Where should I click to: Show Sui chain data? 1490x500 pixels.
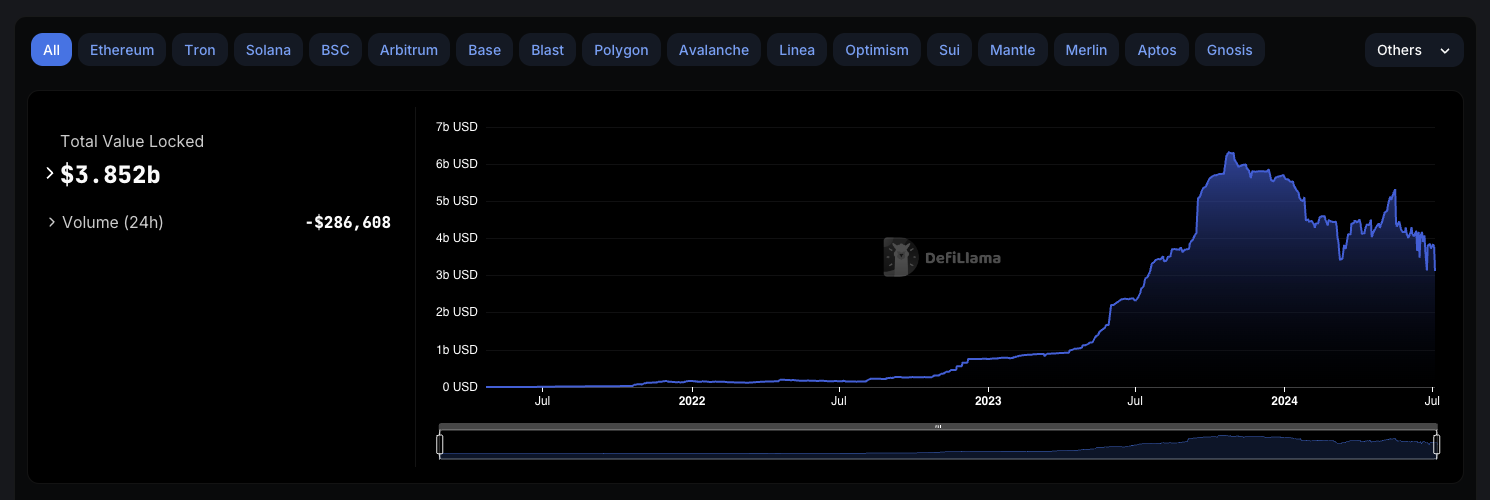coord(949,50)
